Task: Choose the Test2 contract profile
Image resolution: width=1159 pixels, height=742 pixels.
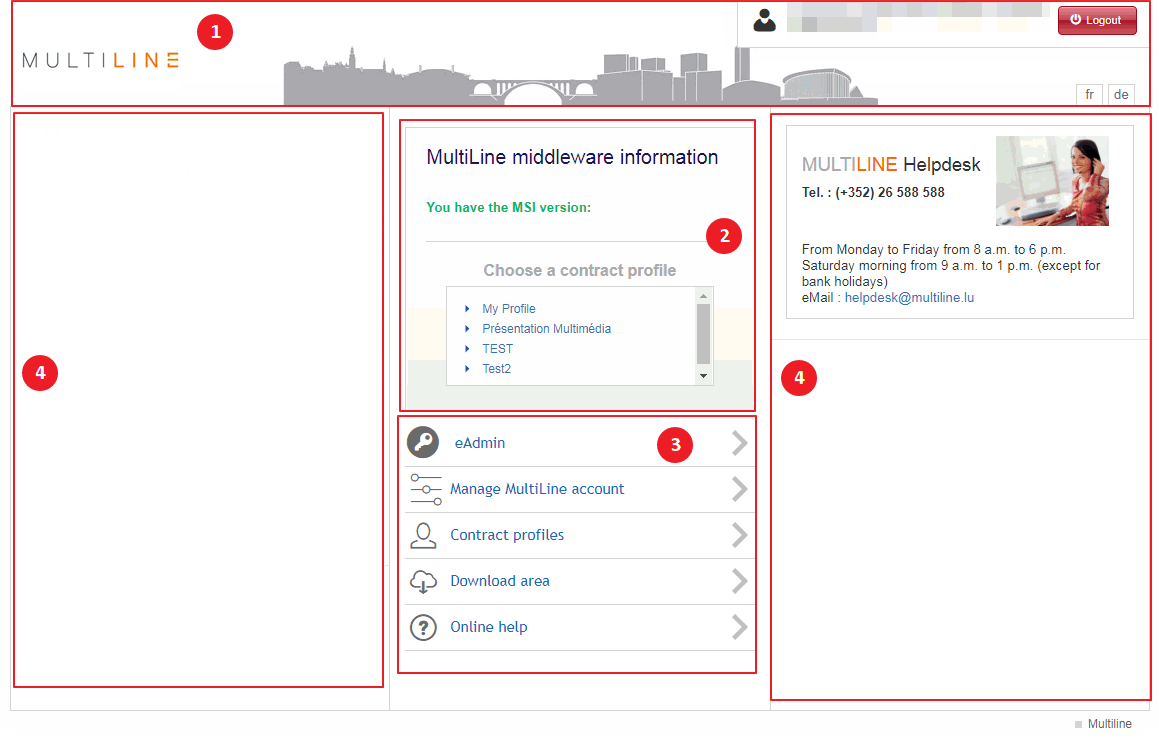Action: (496, 369)
